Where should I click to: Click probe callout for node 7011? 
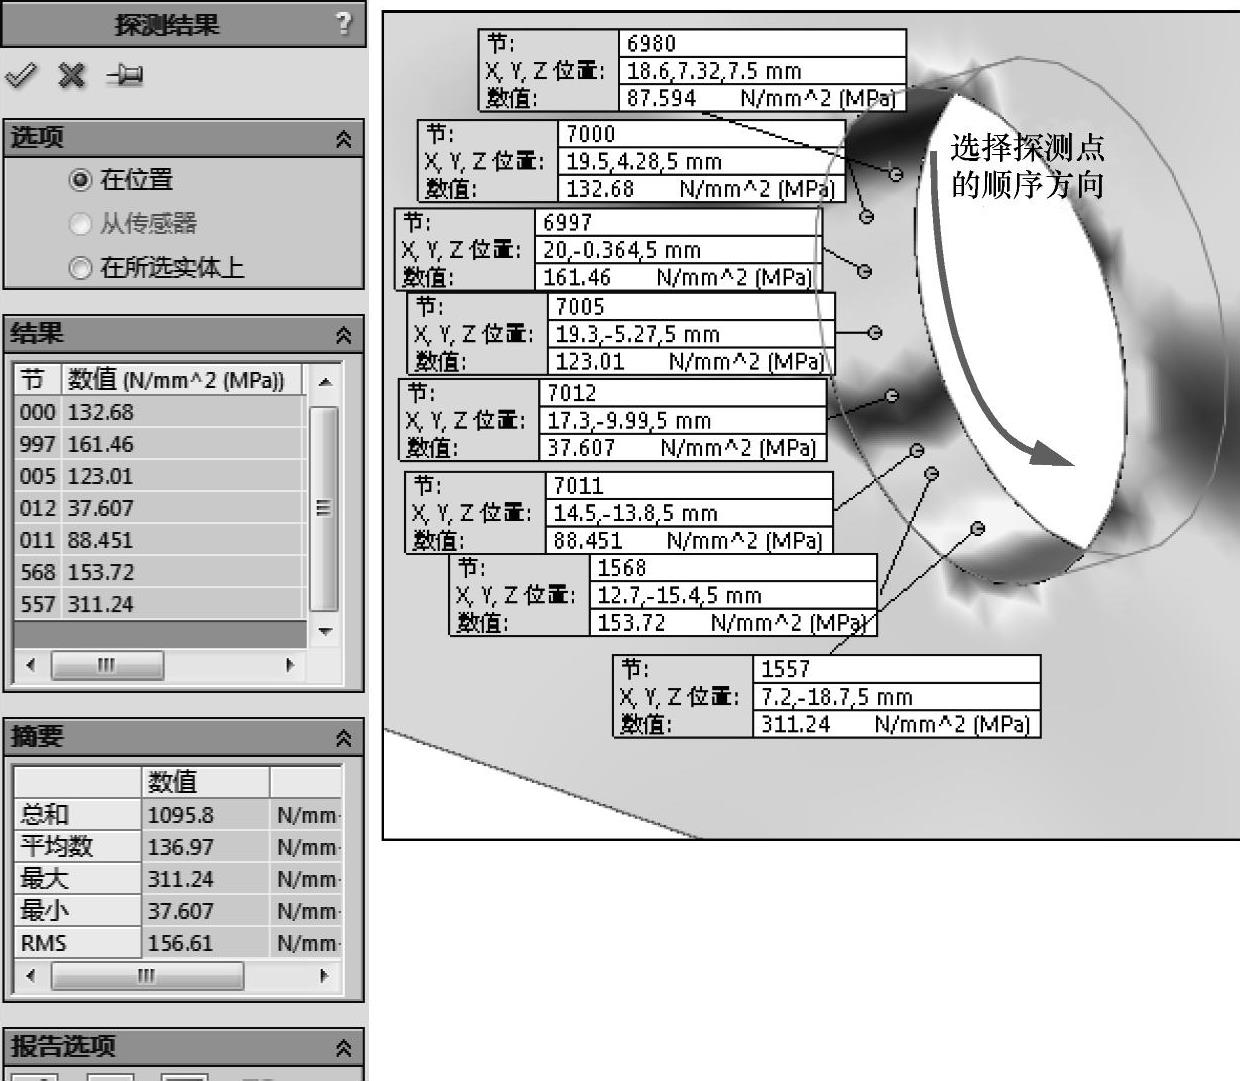tap(619, 513)
